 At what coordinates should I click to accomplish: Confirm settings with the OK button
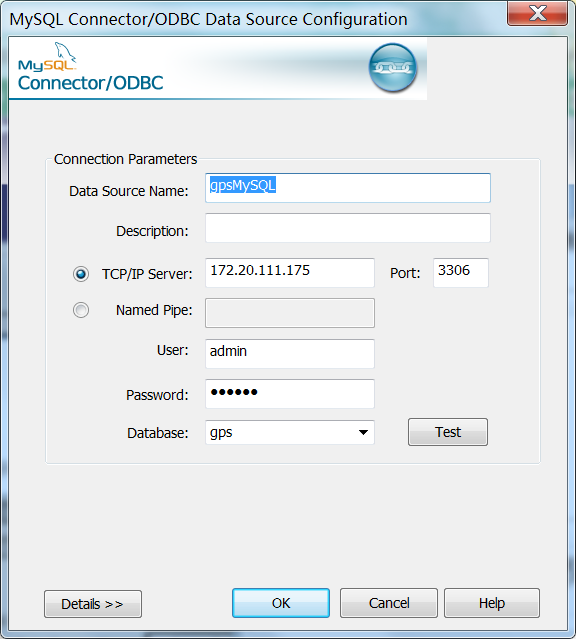coord(281,603)
